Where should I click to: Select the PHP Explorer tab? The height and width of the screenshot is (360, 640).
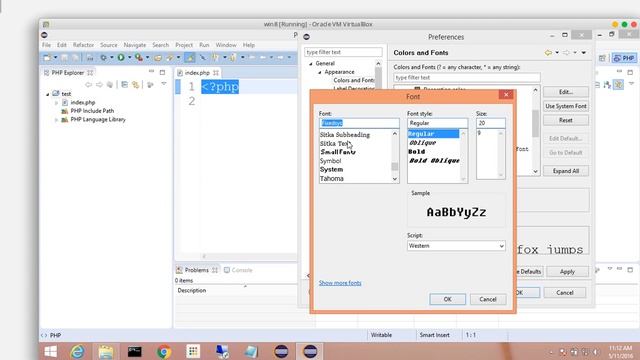(68, 73)
